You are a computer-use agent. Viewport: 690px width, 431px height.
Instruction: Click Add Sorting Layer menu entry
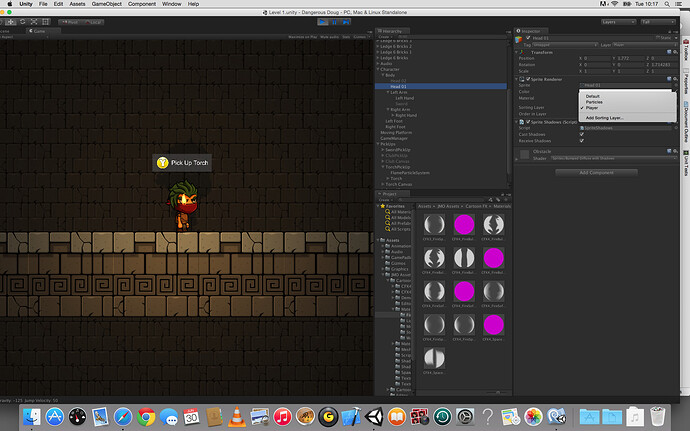point(628,118)
